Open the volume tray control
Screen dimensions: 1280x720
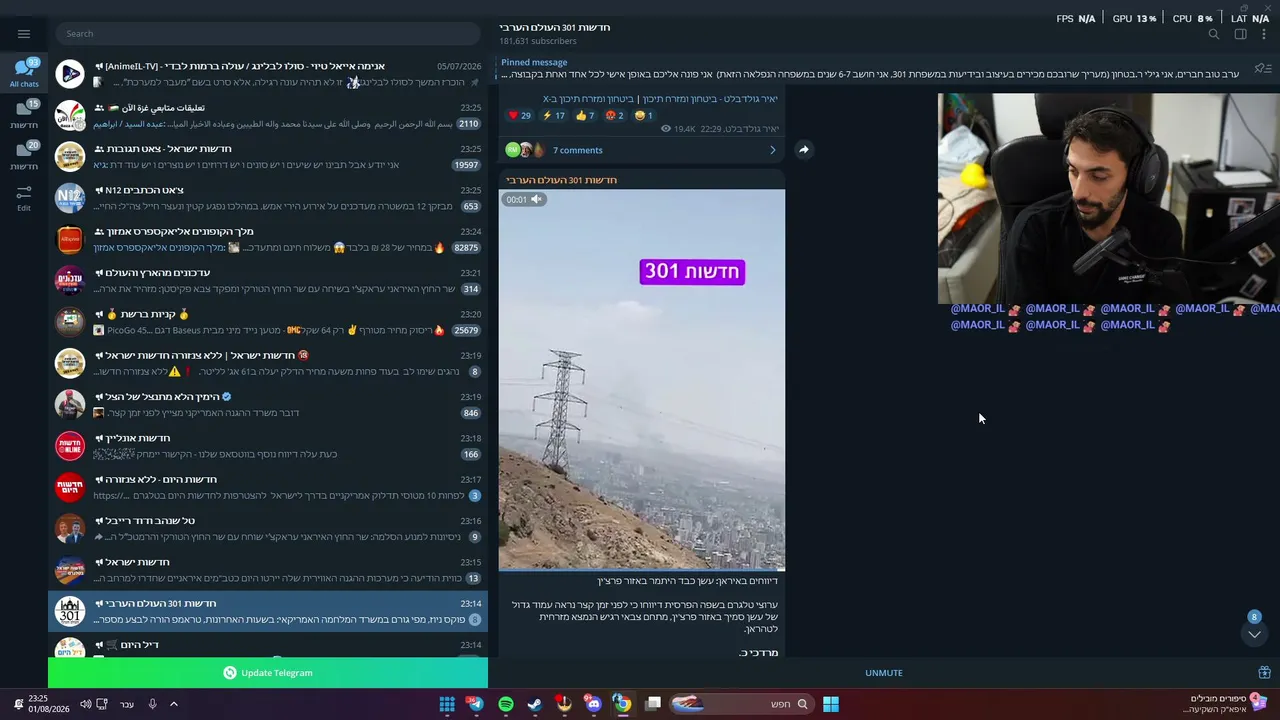coord(85,704)
